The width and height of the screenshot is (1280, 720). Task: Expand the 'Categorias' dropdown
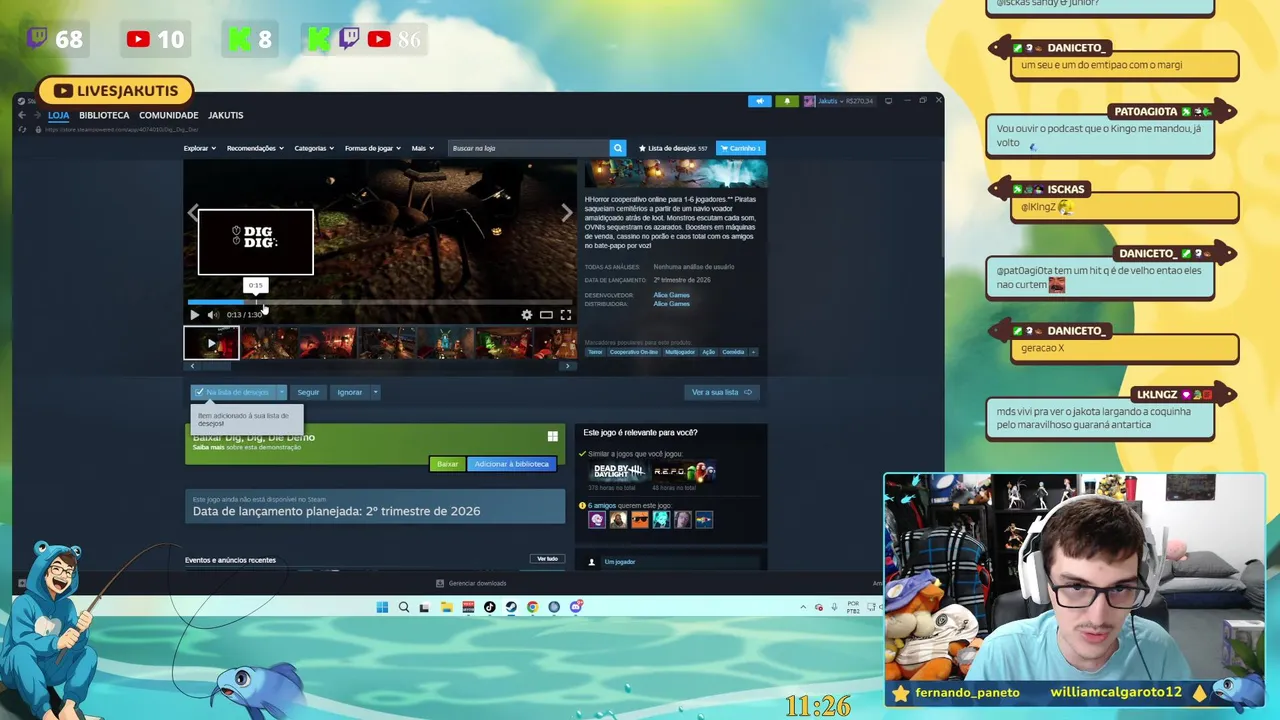[x=314, y=148]
